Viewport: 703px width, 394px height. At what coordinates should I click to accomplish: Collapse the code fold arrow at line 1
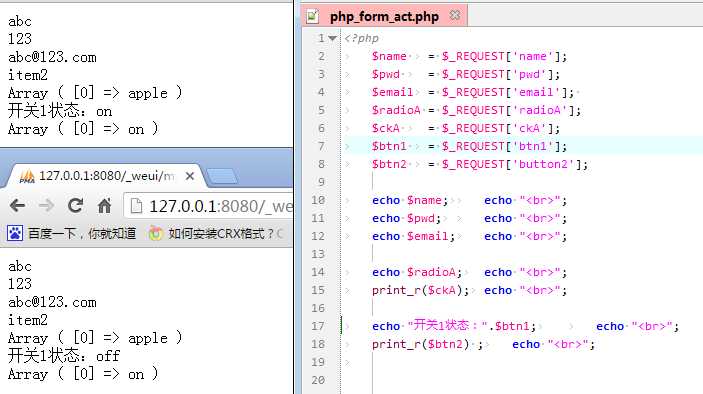(x=332, y=39)
